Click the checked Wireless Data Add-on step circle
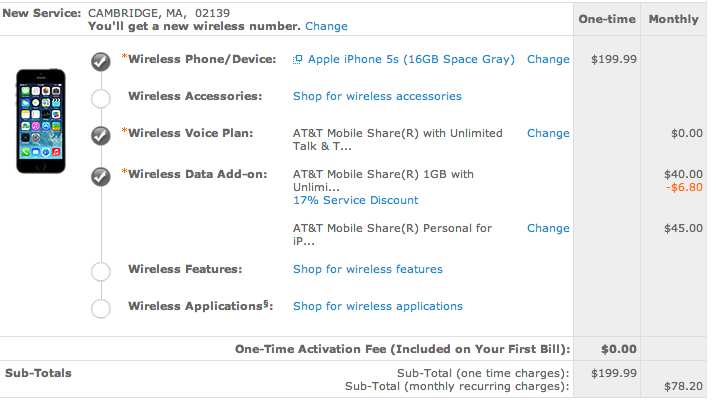The width and height of the screenshot is (716, 400). point(100,177)
